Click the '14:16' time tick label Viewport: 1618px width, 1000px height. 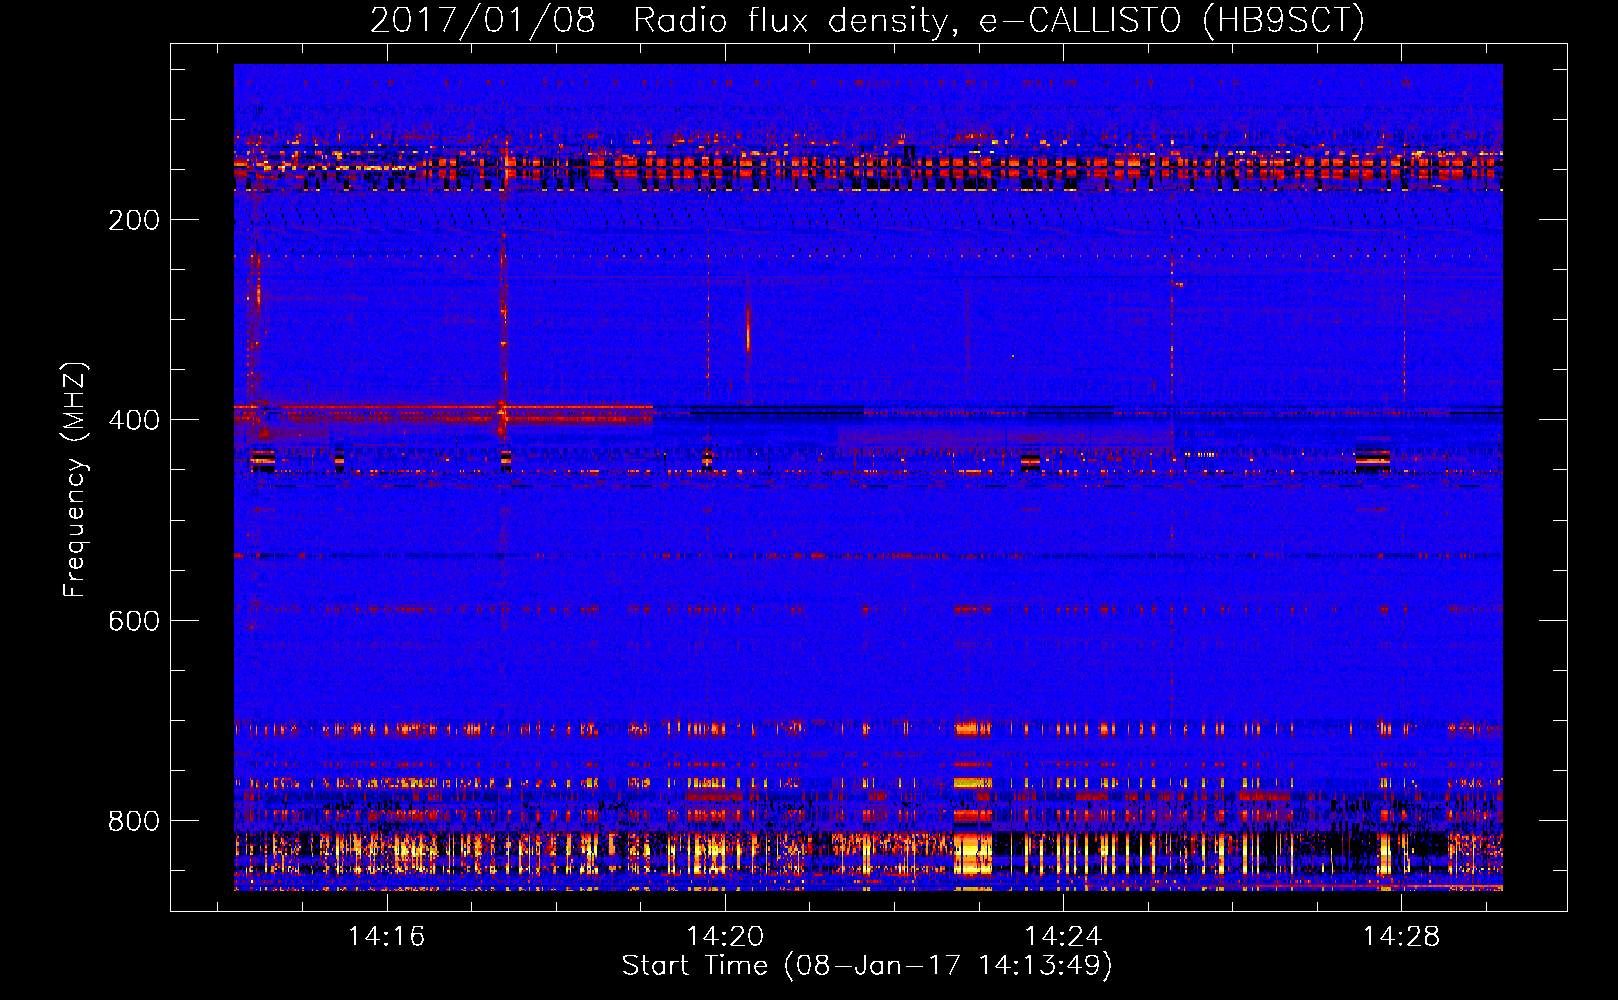[386, 936]
